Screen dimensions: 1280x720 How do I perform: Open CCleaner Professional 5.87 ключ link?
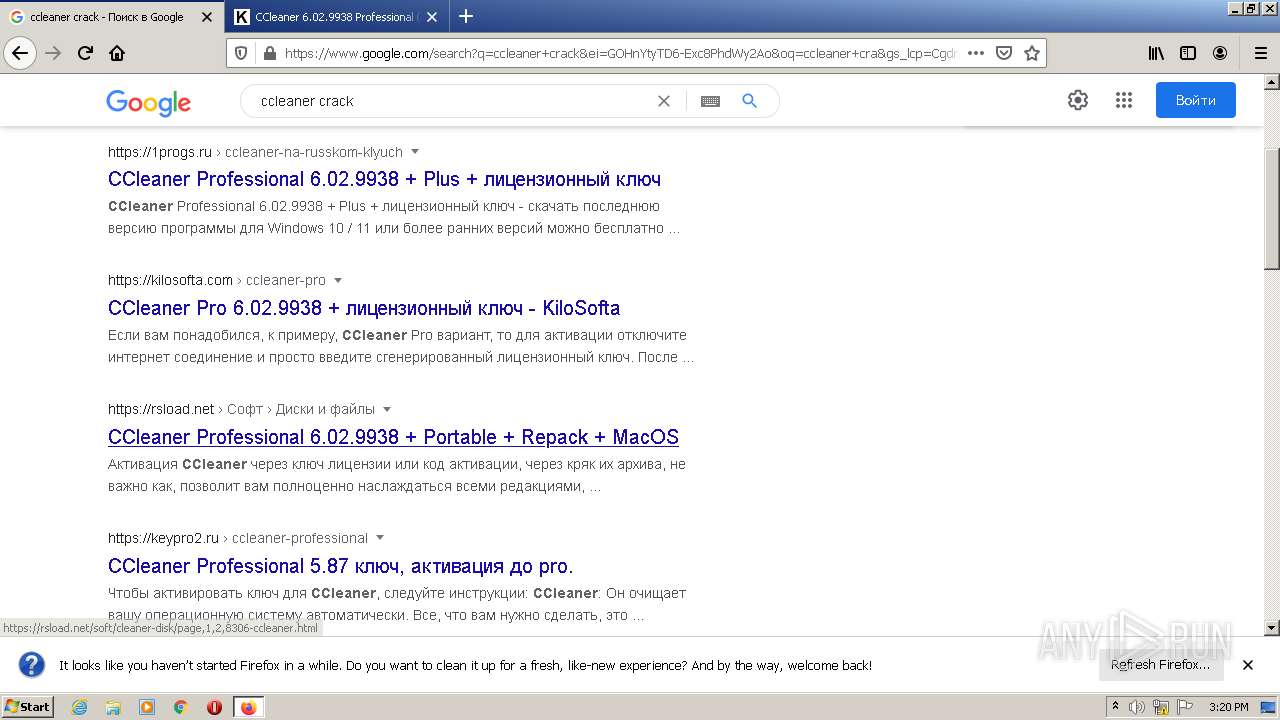[340, 566]
